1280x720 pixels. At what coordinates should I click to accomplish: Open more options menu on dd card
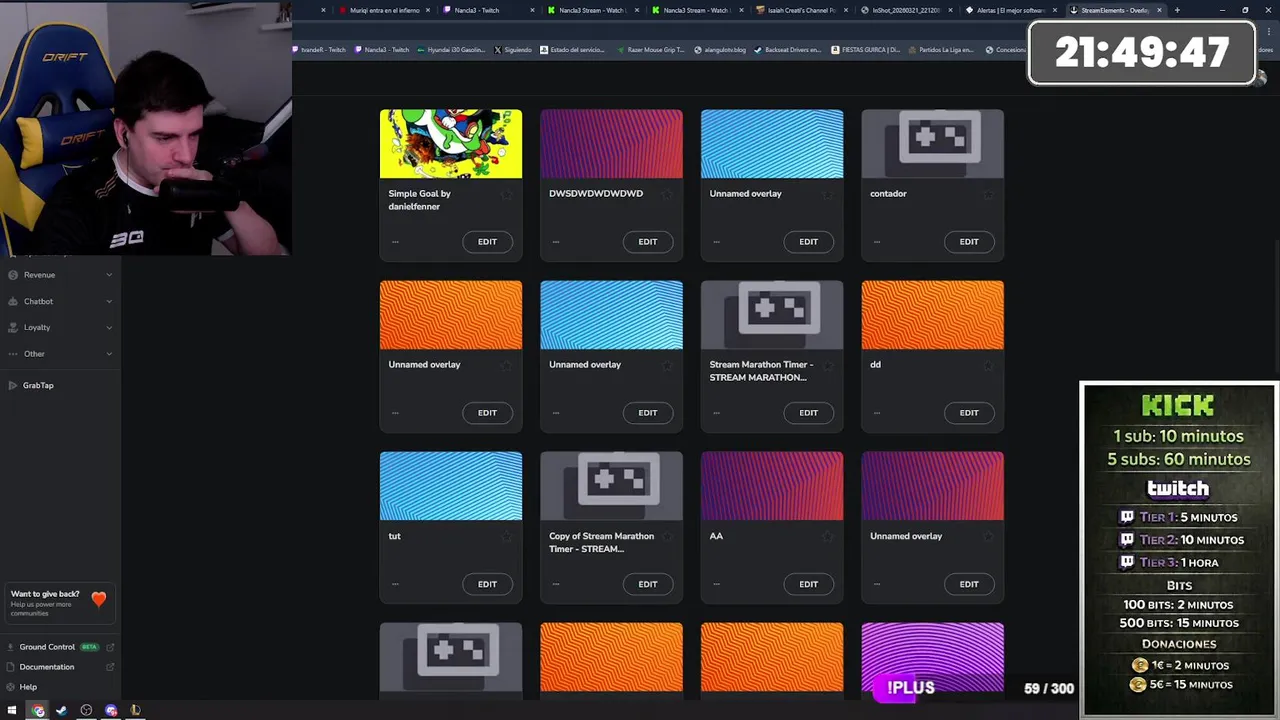pos(877,413)
